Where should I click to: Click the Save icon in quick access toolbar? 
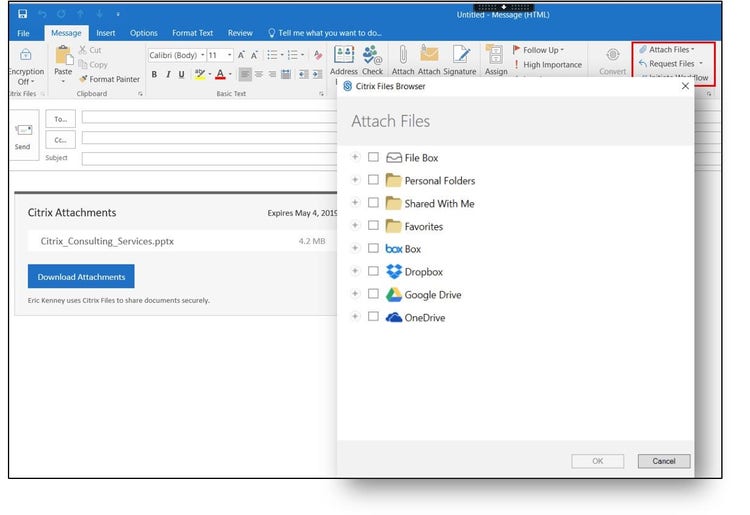[22, 14]
